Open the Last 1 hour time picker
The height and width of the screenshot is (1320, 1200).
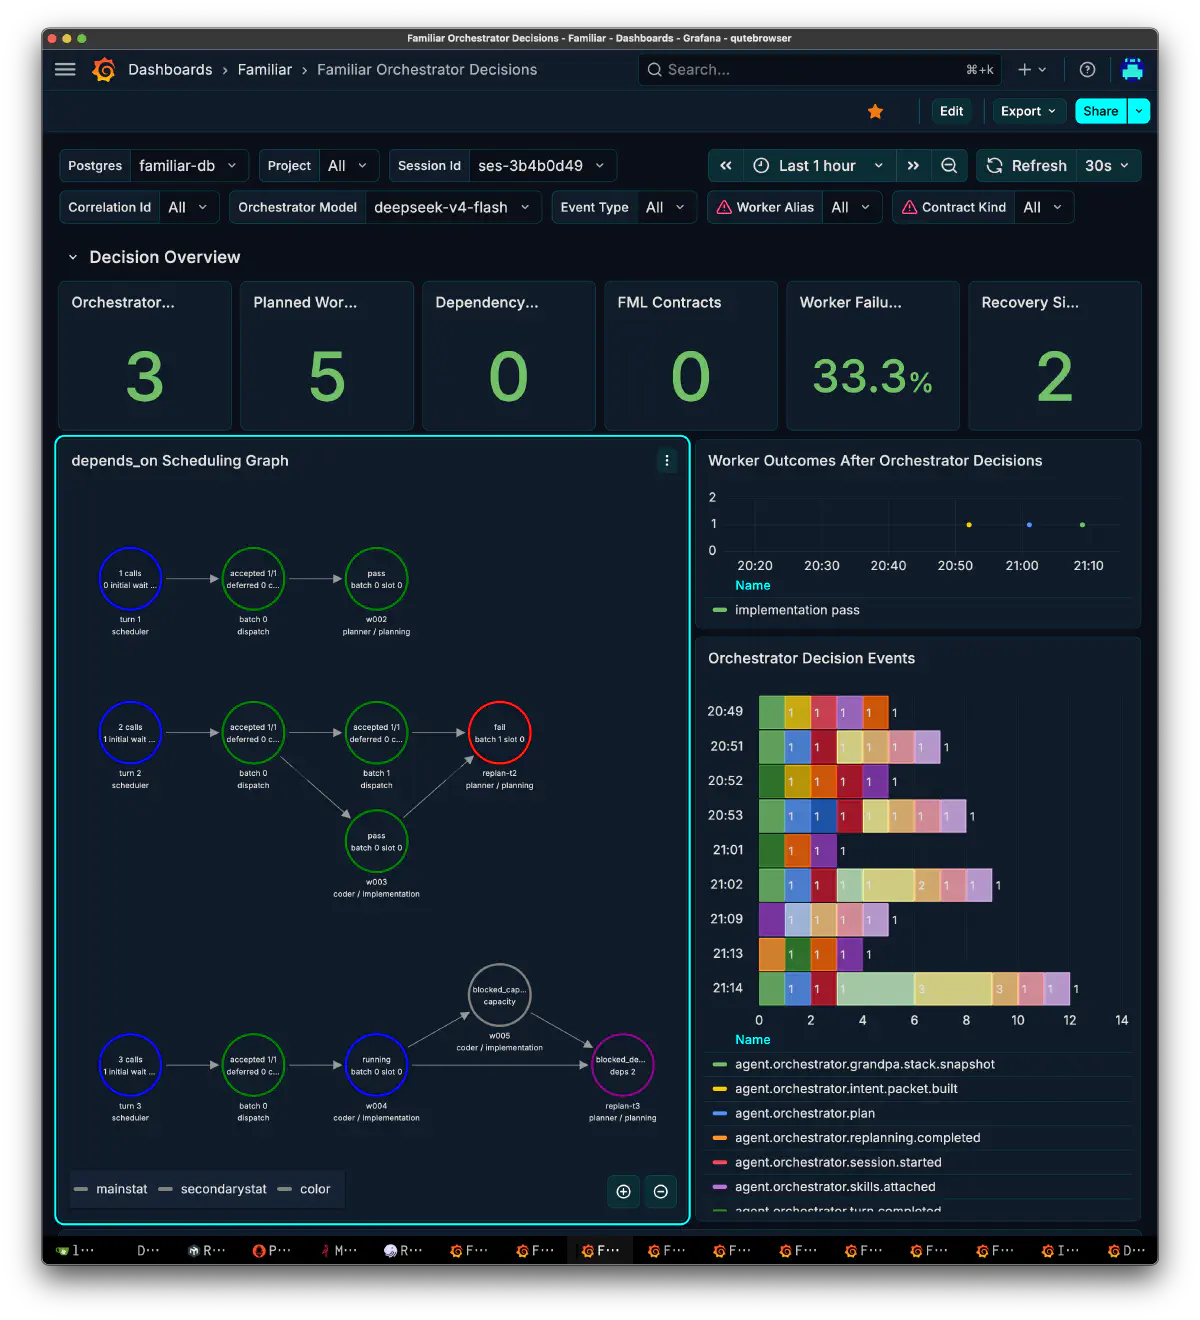coord(818,166)
